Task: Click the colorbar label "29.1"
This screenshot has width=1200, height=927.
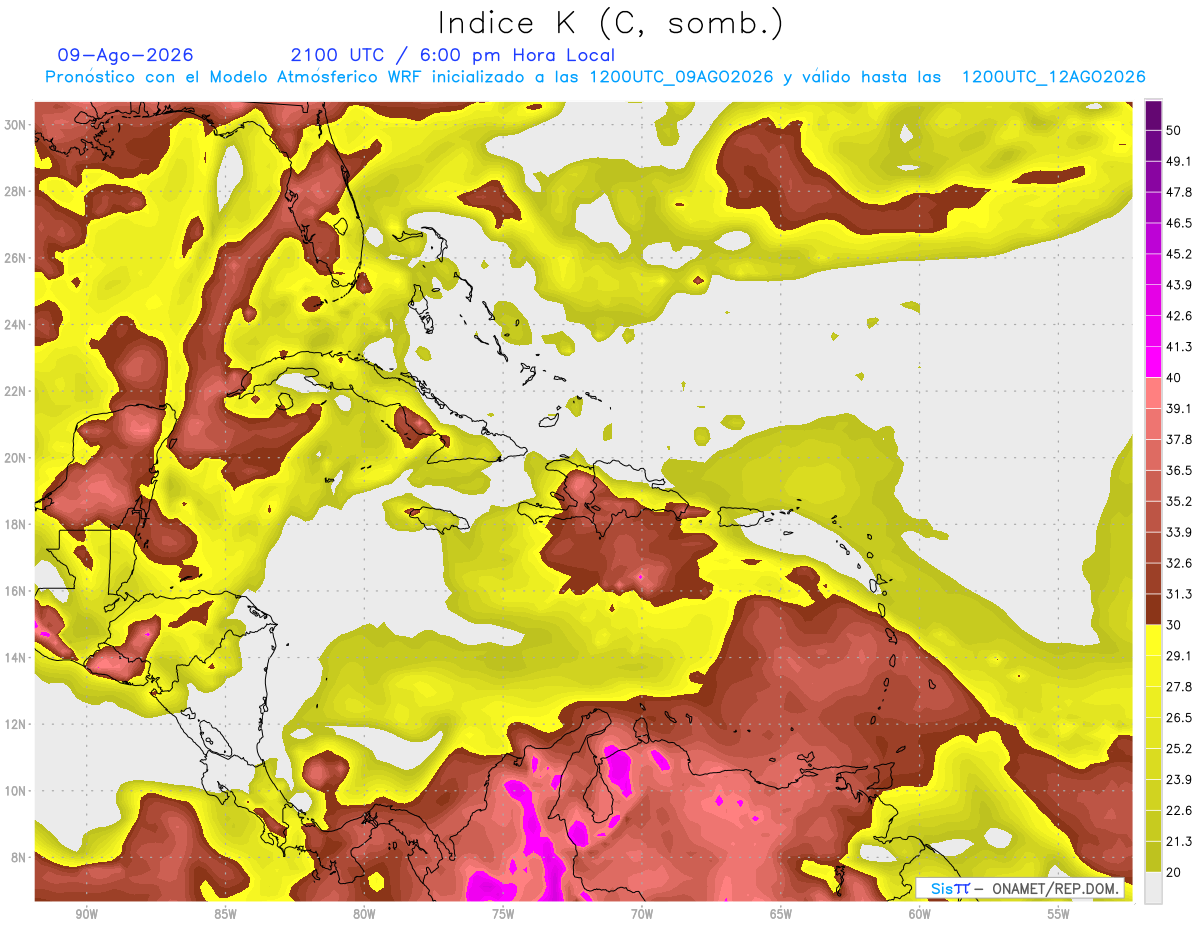Action: click(1178, 656)
